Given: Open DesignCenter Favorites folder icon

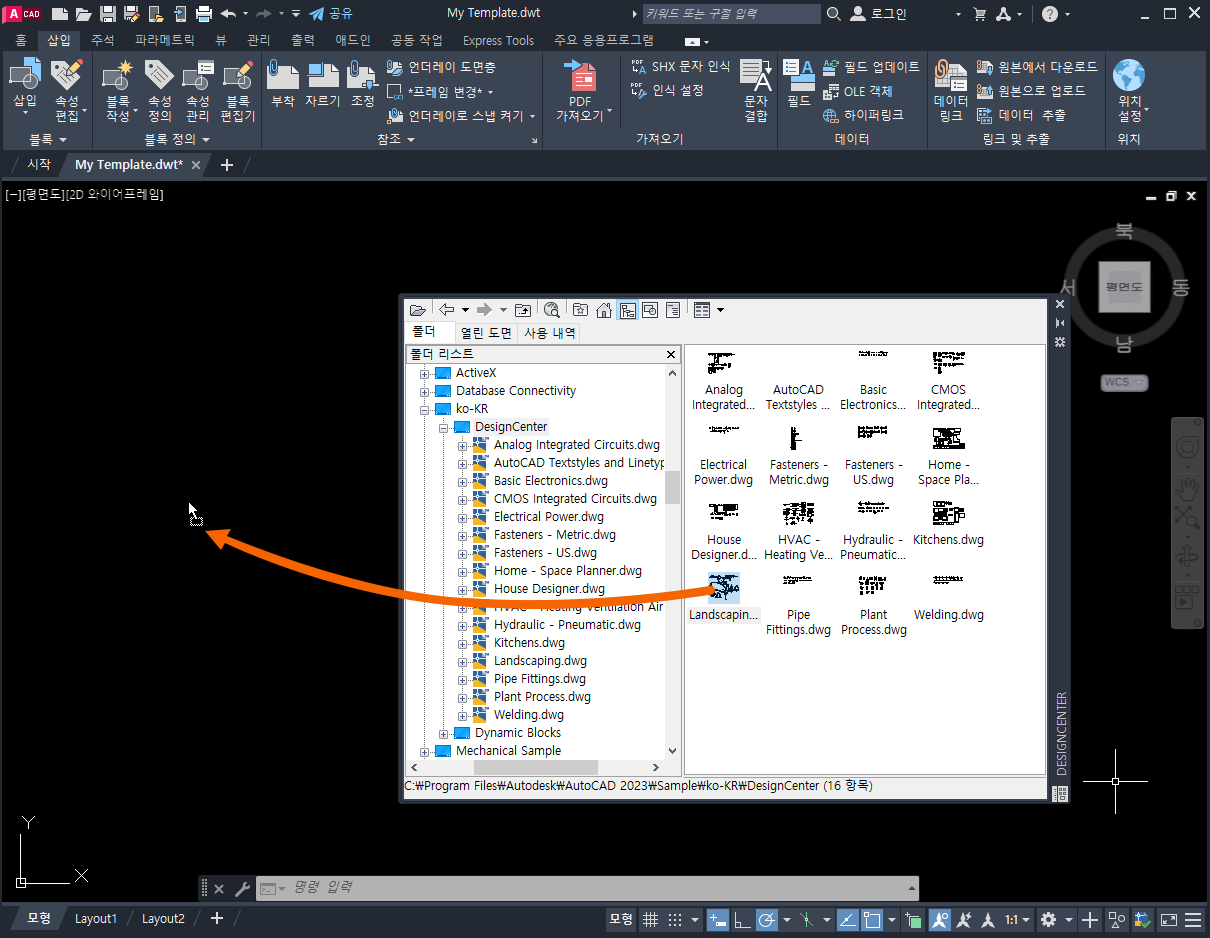Looking at the screenshot, I should [580, 310].
